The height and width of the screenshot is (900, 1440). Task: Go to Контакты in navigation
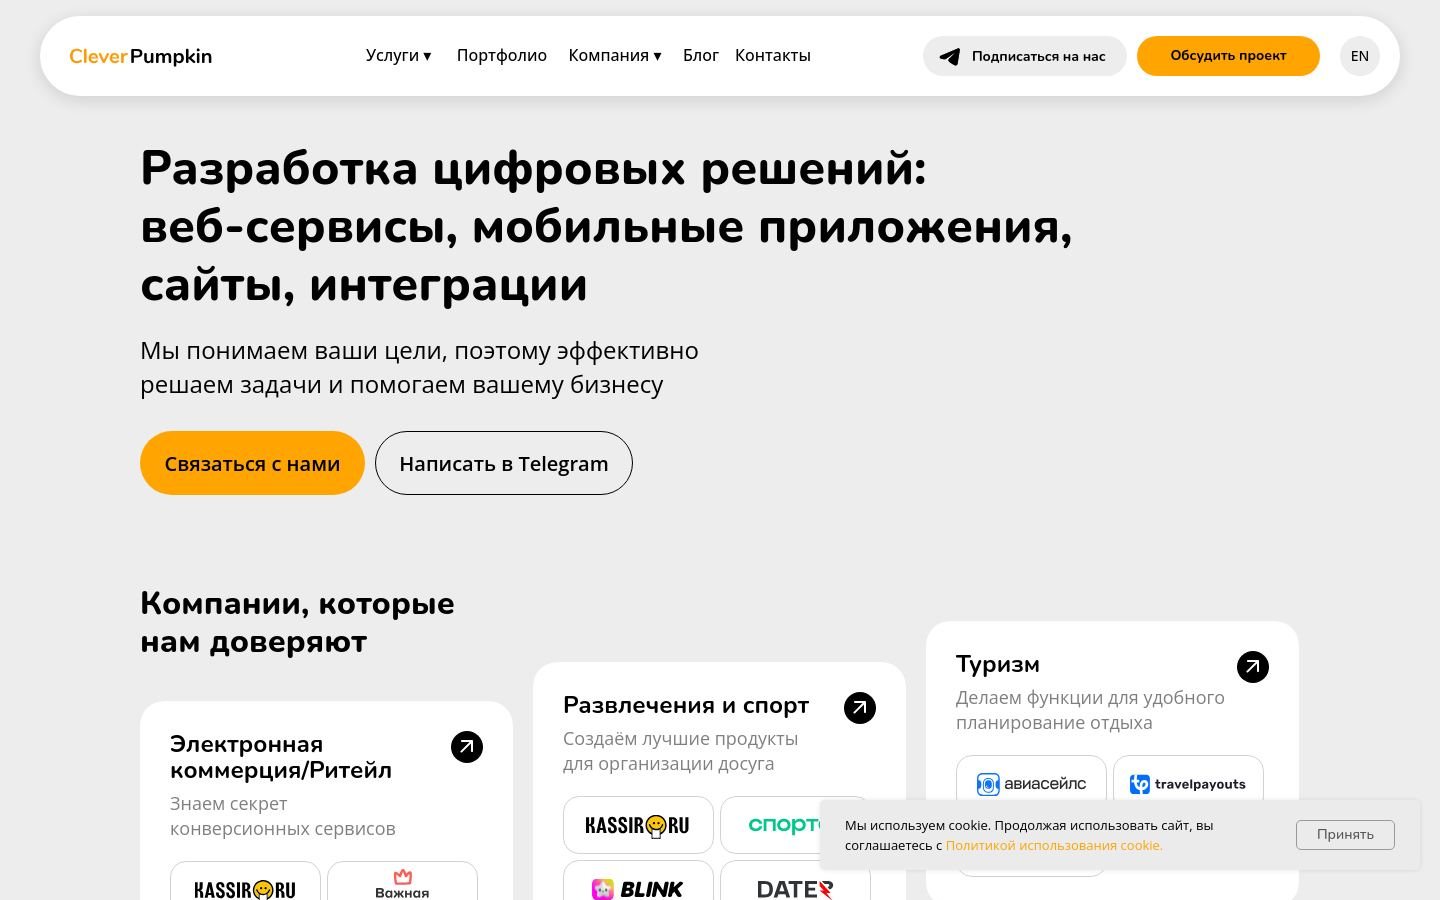pos(773,56)
